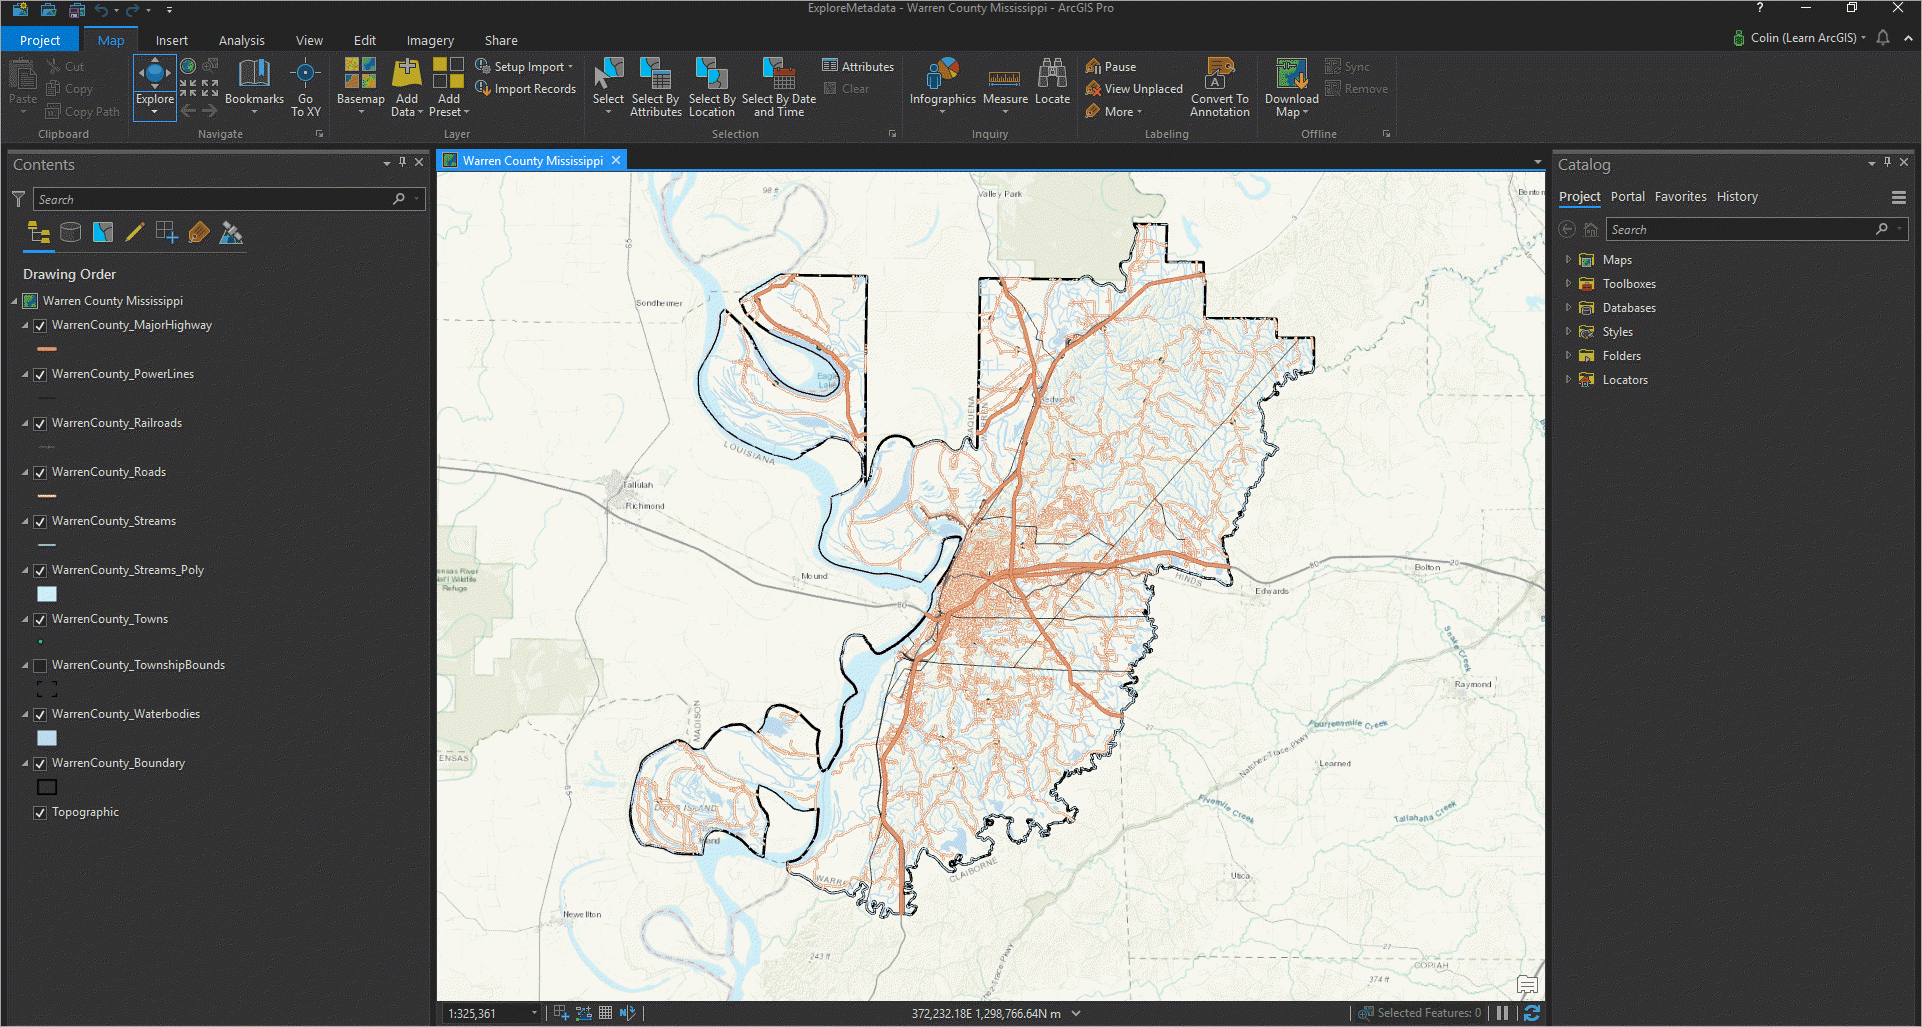Viewport: 1922px width, 1027px height.
Task: Hide the WarrenCounty_Waterbodies layer
Action: pos(40,715)
